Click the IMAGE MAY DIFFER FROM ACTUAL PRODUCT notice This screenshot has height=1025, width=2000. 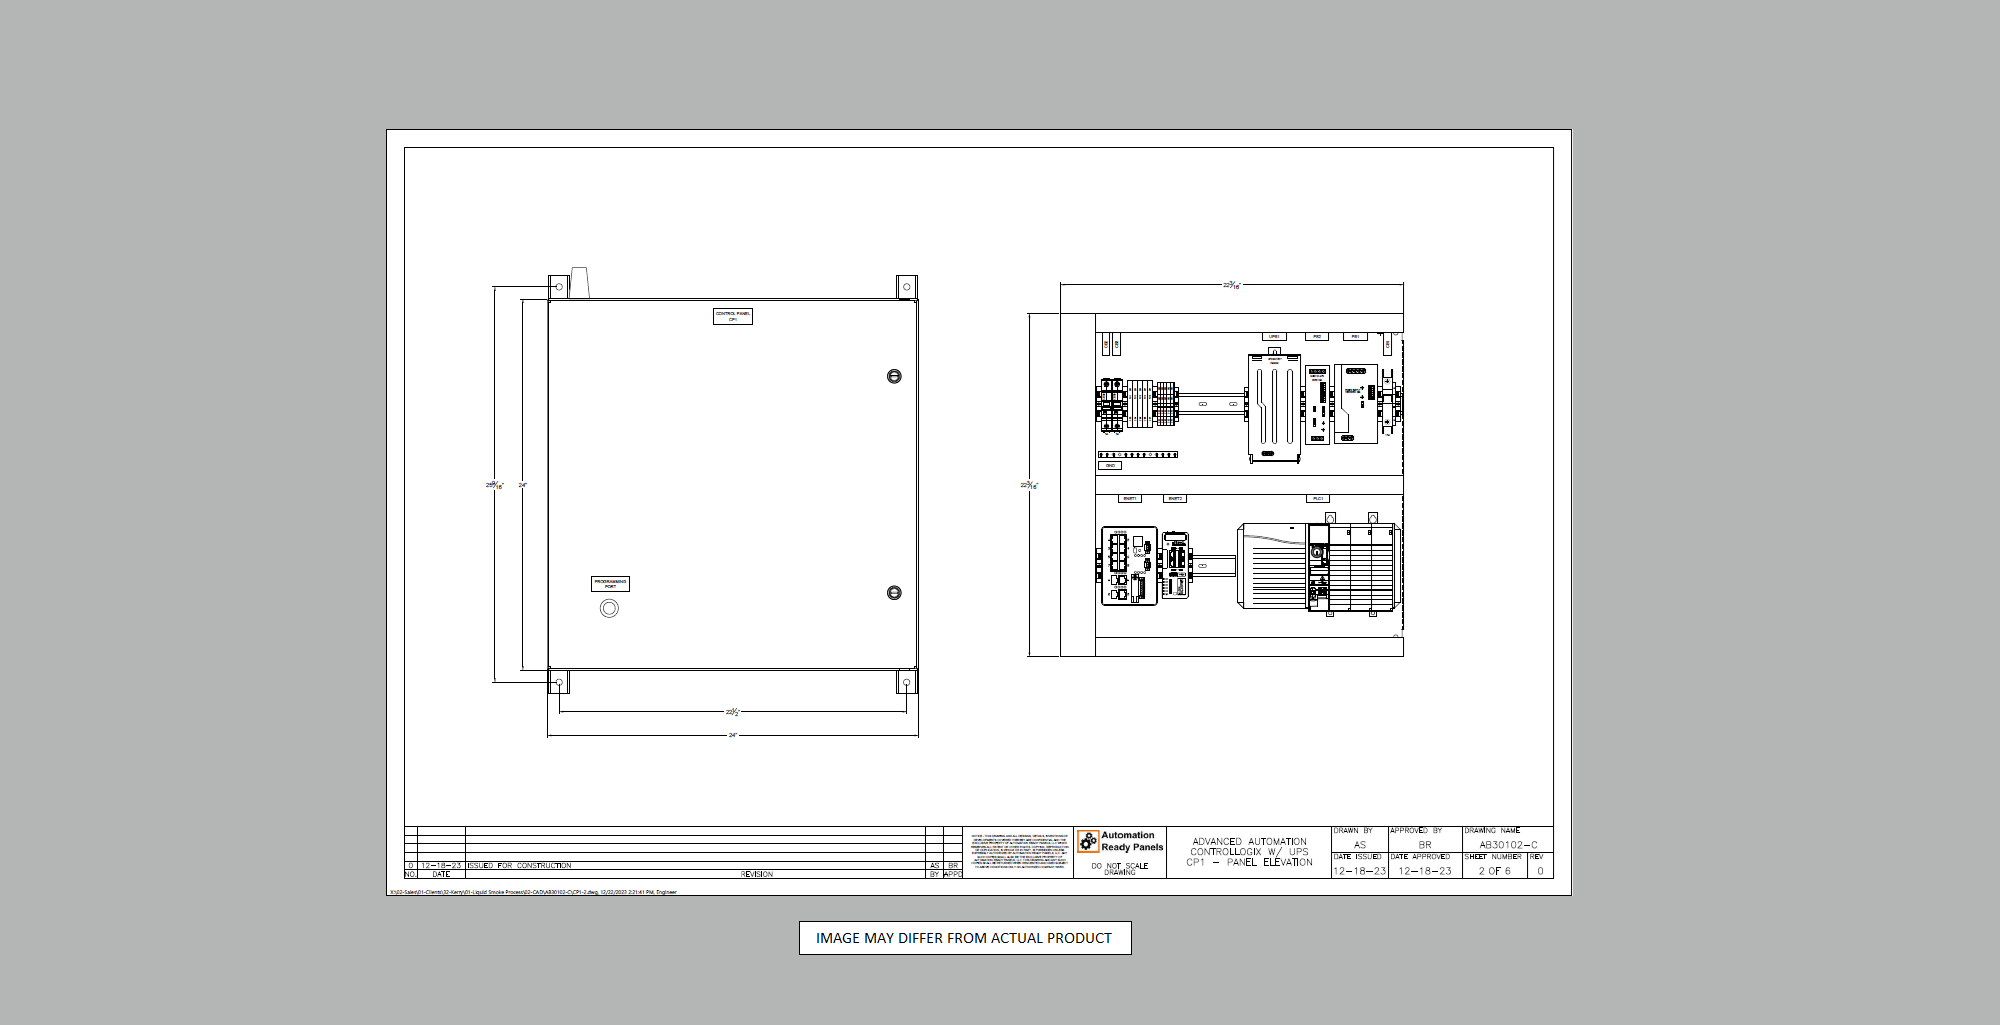[964, 938]
